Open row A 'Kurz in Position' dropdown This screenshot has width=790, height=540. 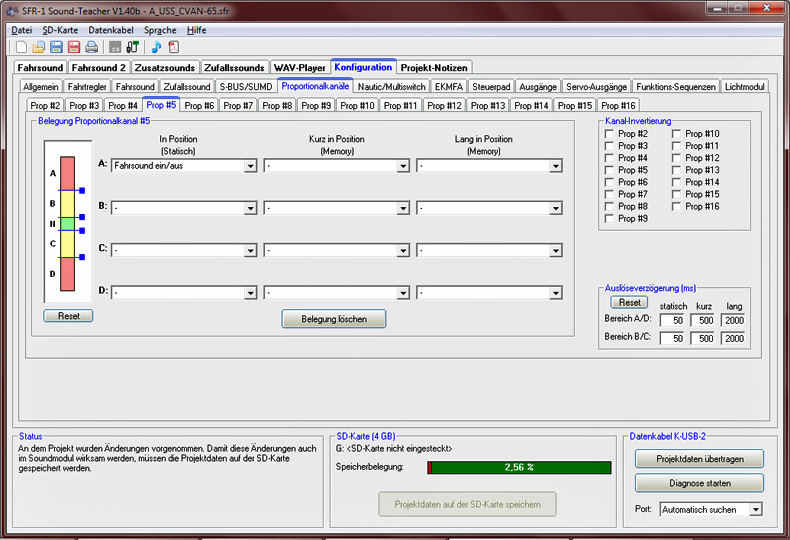pyautogui.click(x=337, y=166)
